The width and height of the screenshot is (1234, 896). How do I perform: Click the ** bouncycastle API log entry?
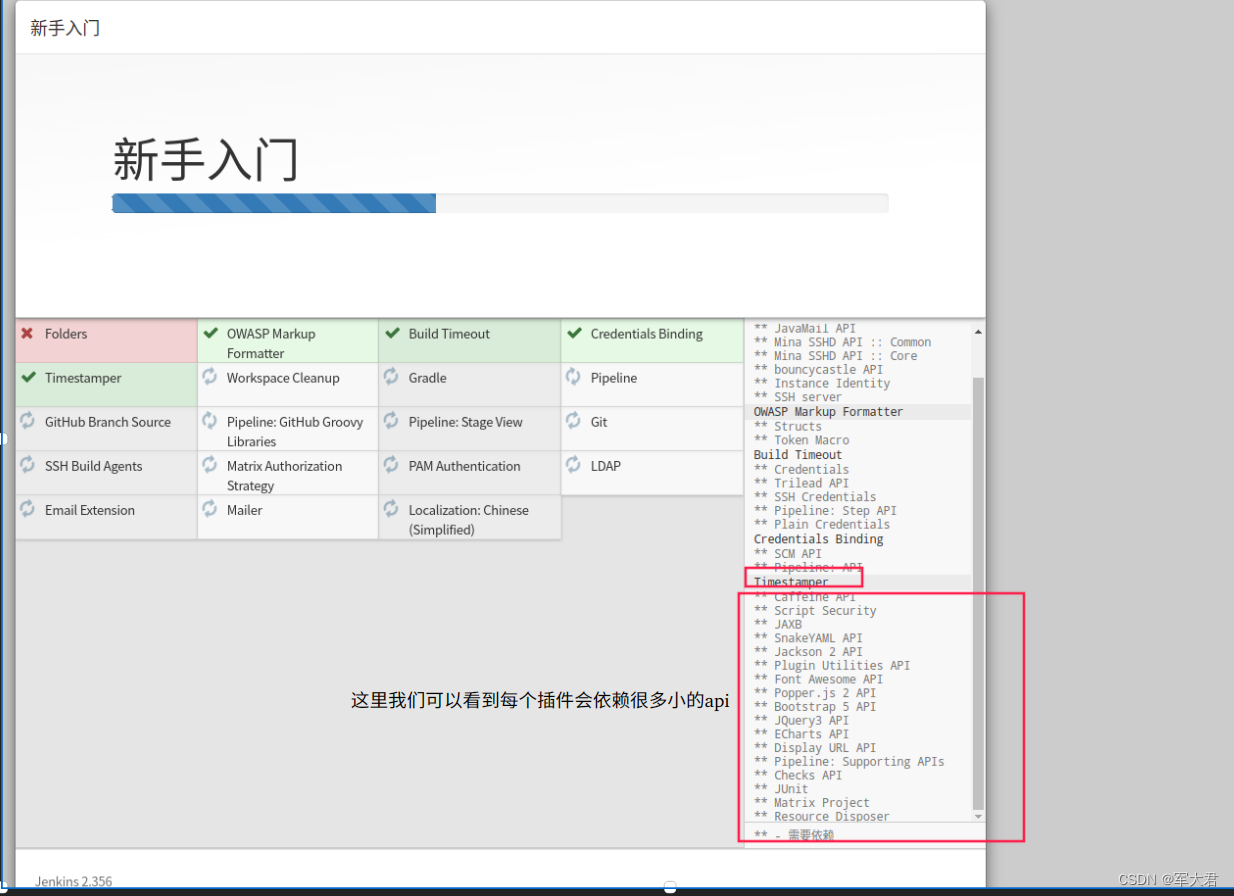click(818, 370)
